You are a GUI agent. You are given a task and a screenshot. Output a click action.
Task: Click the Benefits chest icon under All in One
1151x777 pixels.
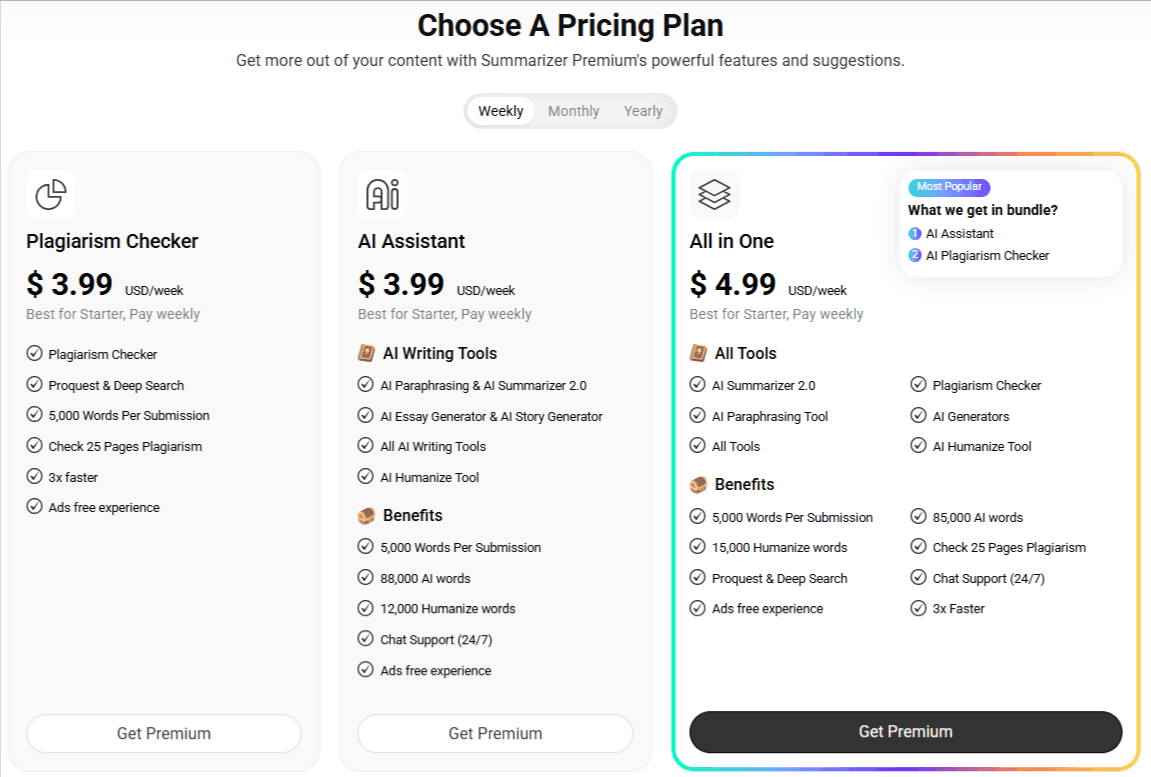(698, 485)
